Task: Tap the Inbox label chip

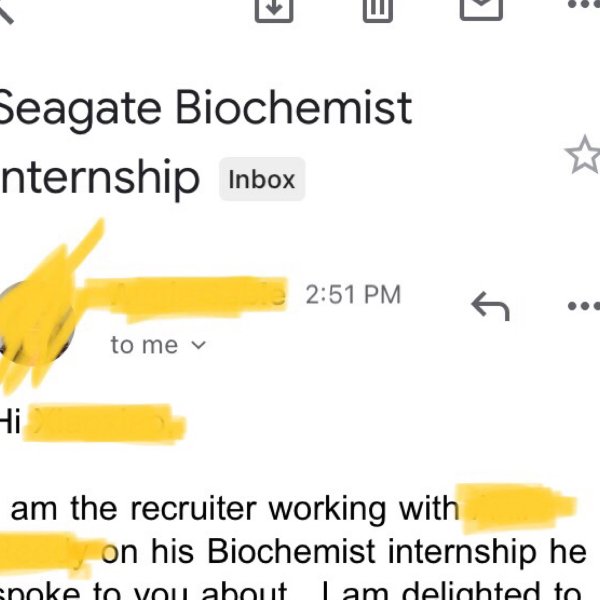Action: click(x=262, y=179)
